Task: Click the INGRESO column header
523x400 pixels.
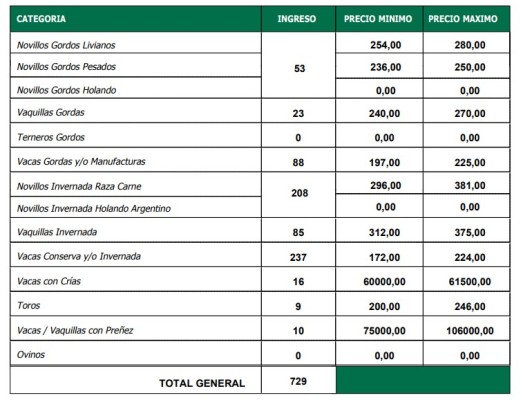Action: click(x=299, y=19)
